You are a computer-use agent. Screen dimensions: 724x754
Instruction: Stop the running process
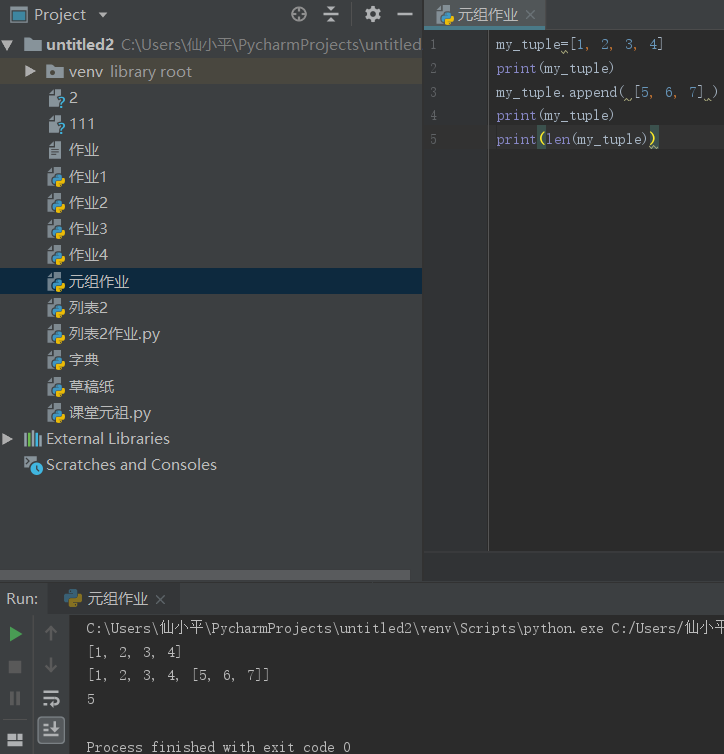tap(15, 666)
